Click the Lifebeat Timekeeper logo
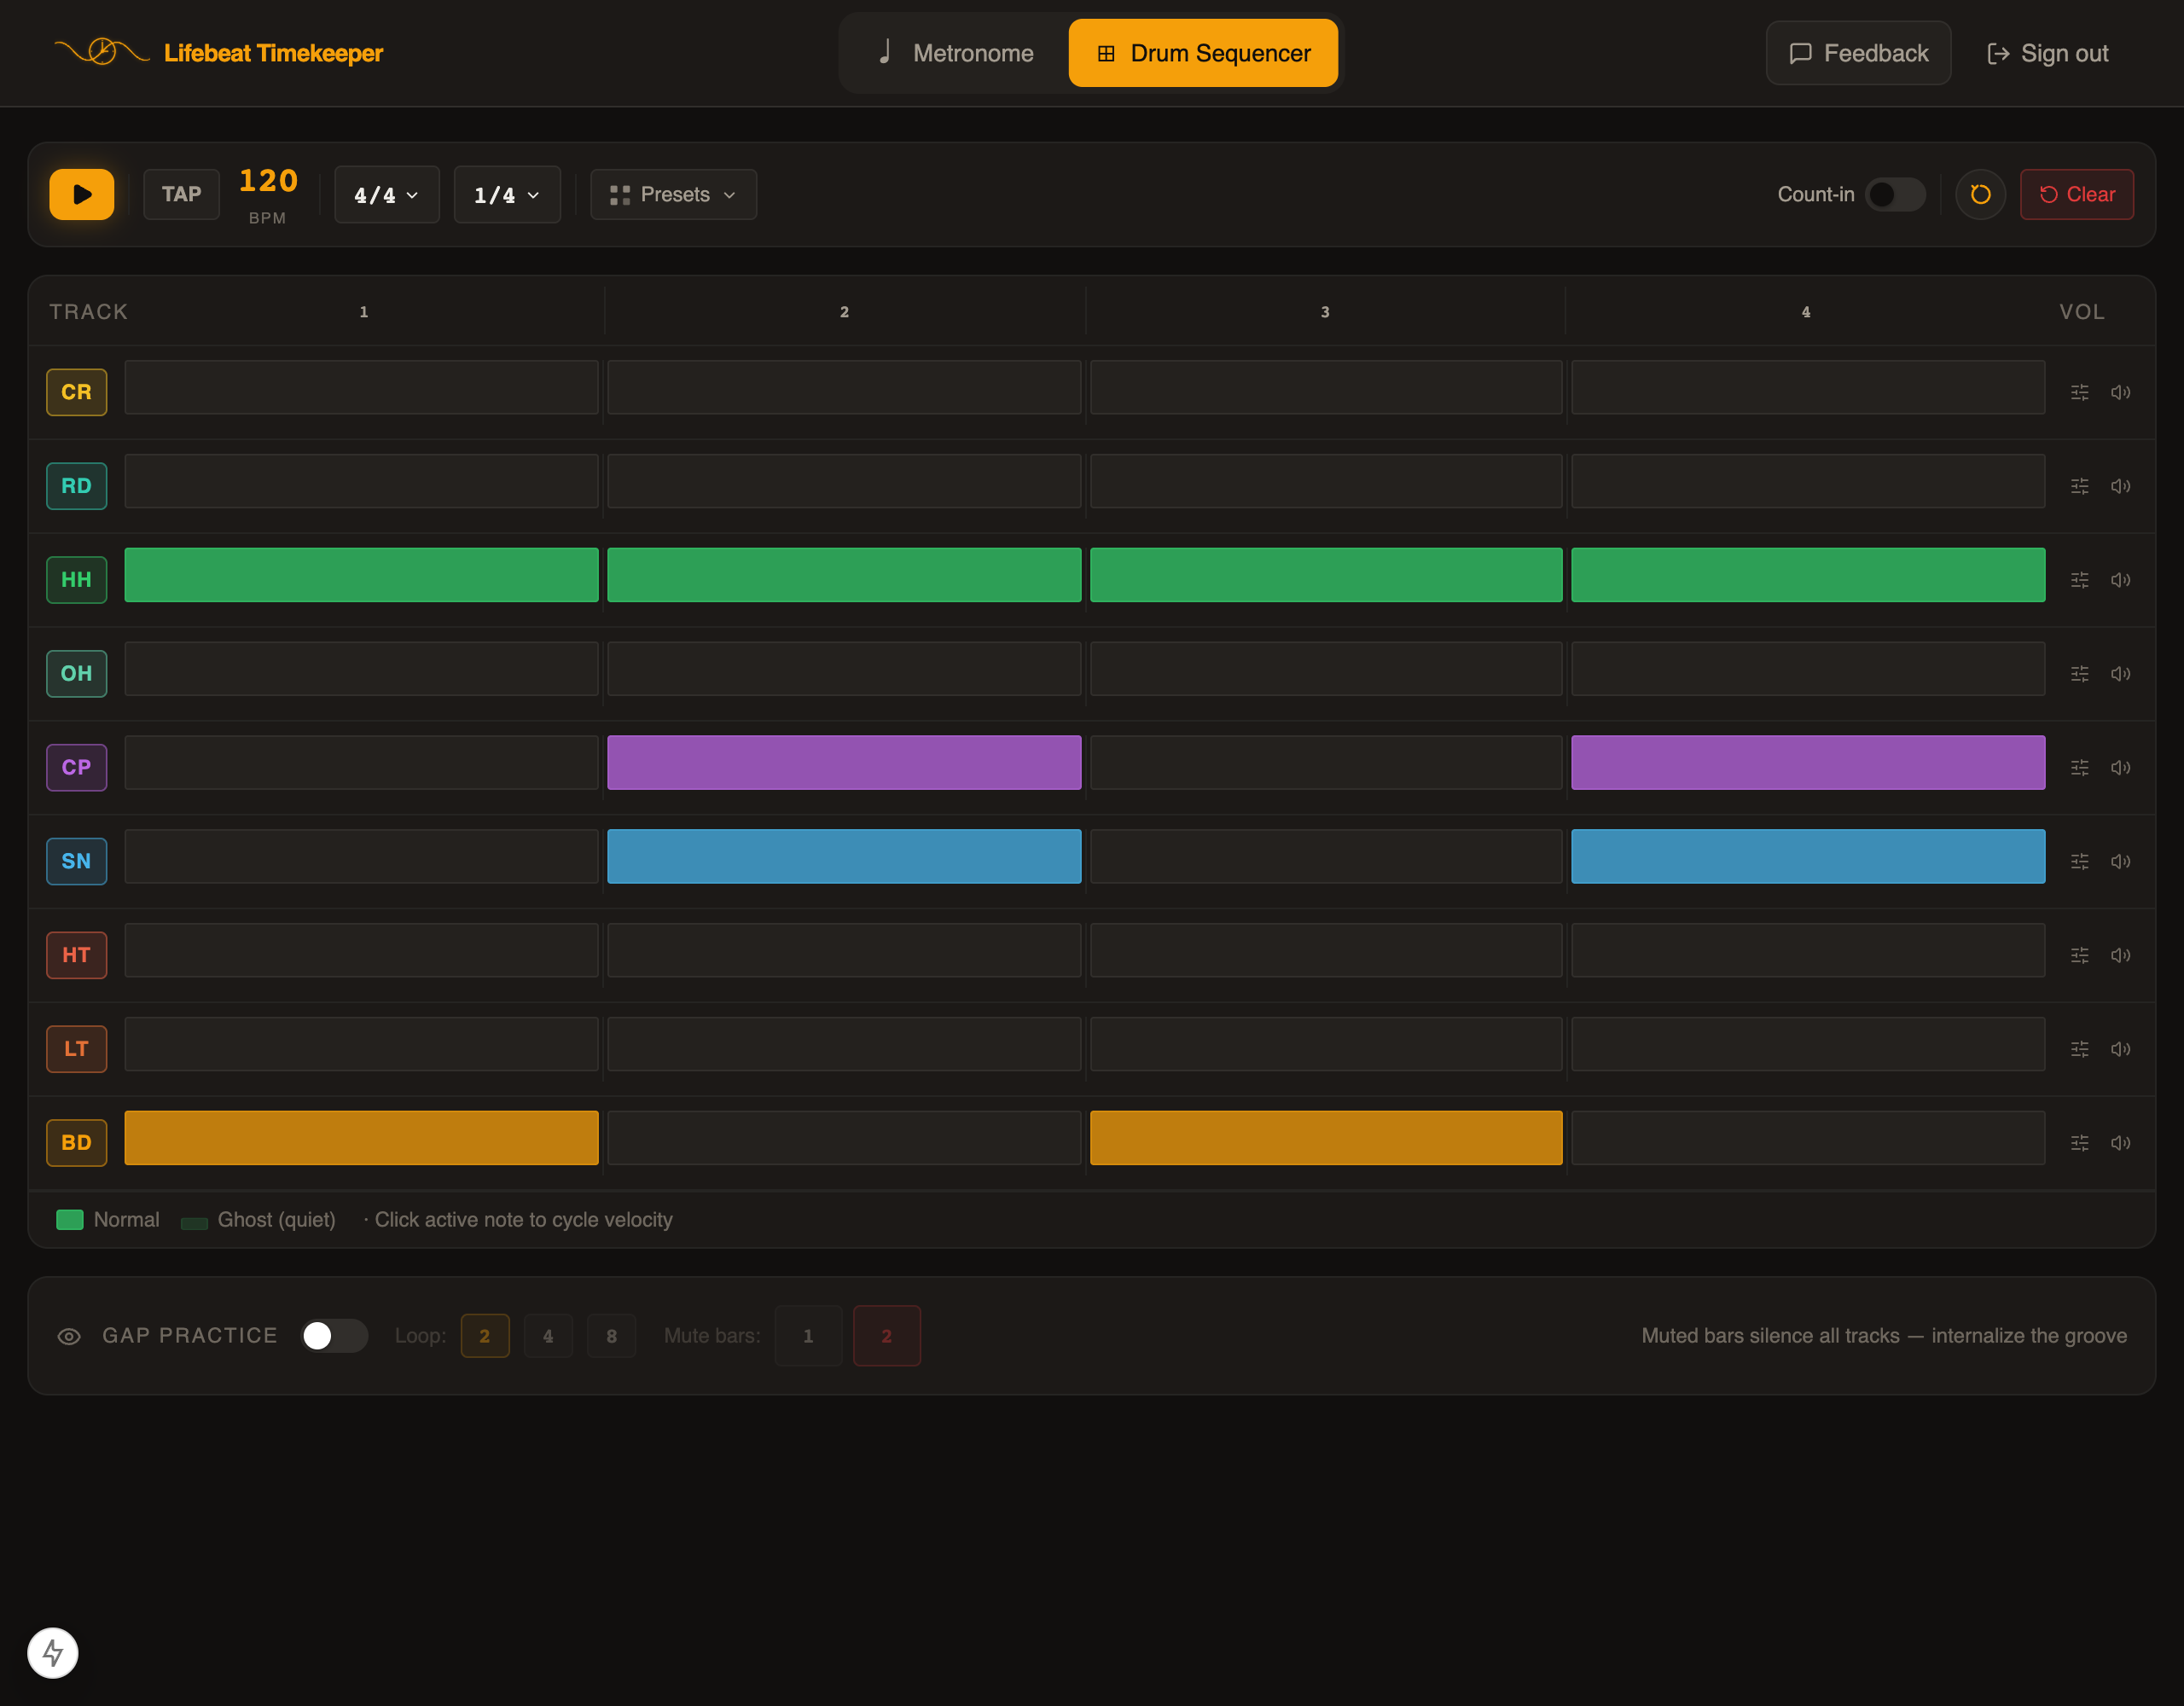The image size is (2184, 1706). [218, 52]
